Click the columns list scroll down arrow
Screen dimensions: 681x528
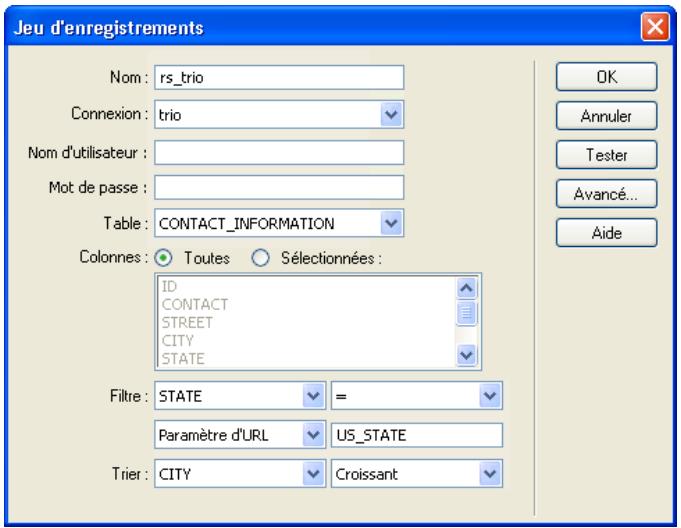pos(466,355)
